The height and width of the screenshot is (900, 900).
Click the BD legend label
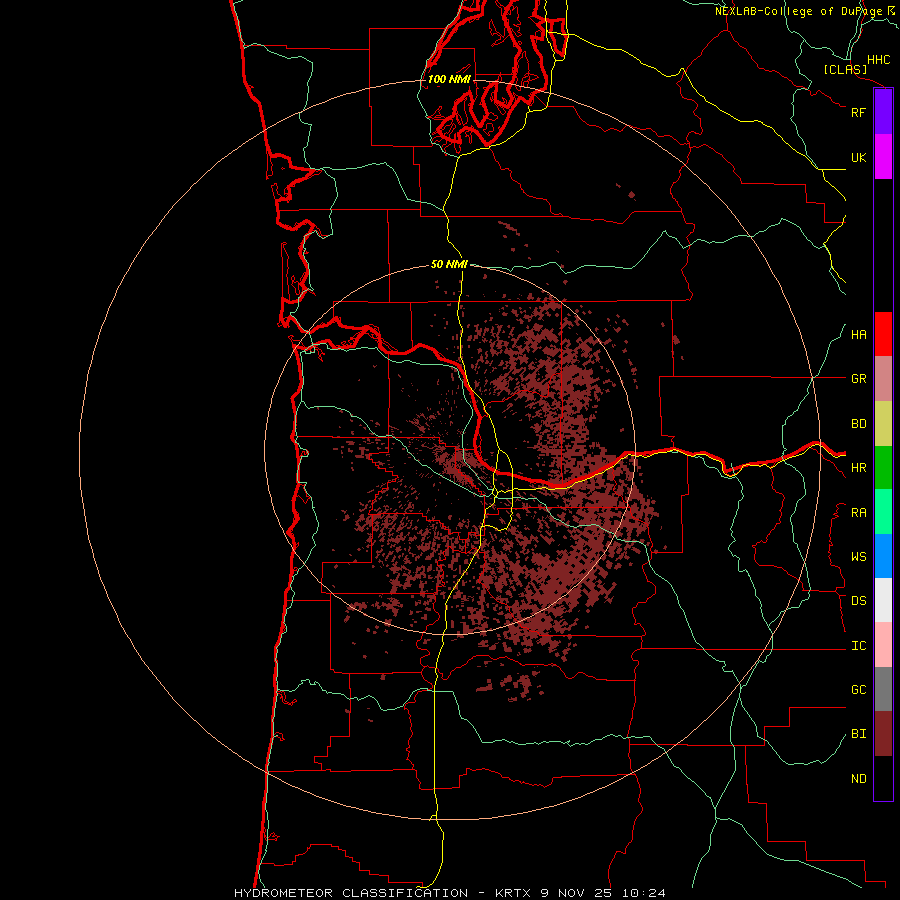pos(858,424)
